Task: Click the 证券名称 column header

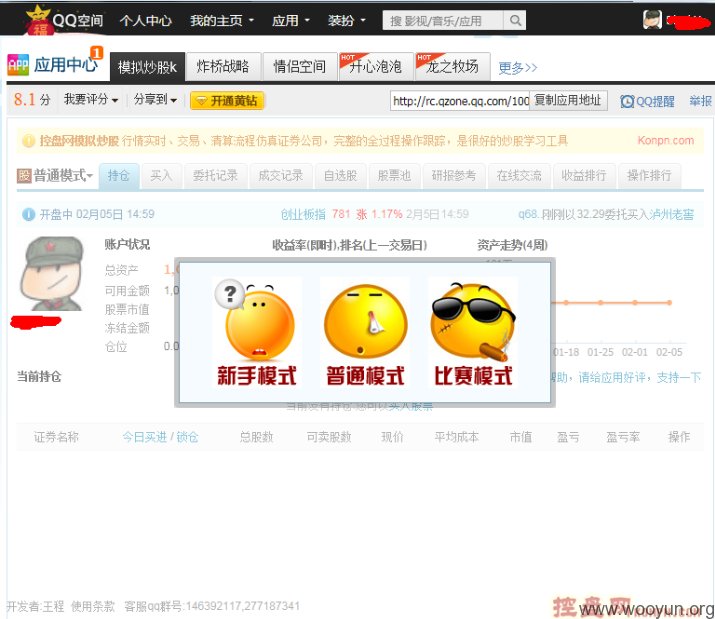Action: coord(56,437)
